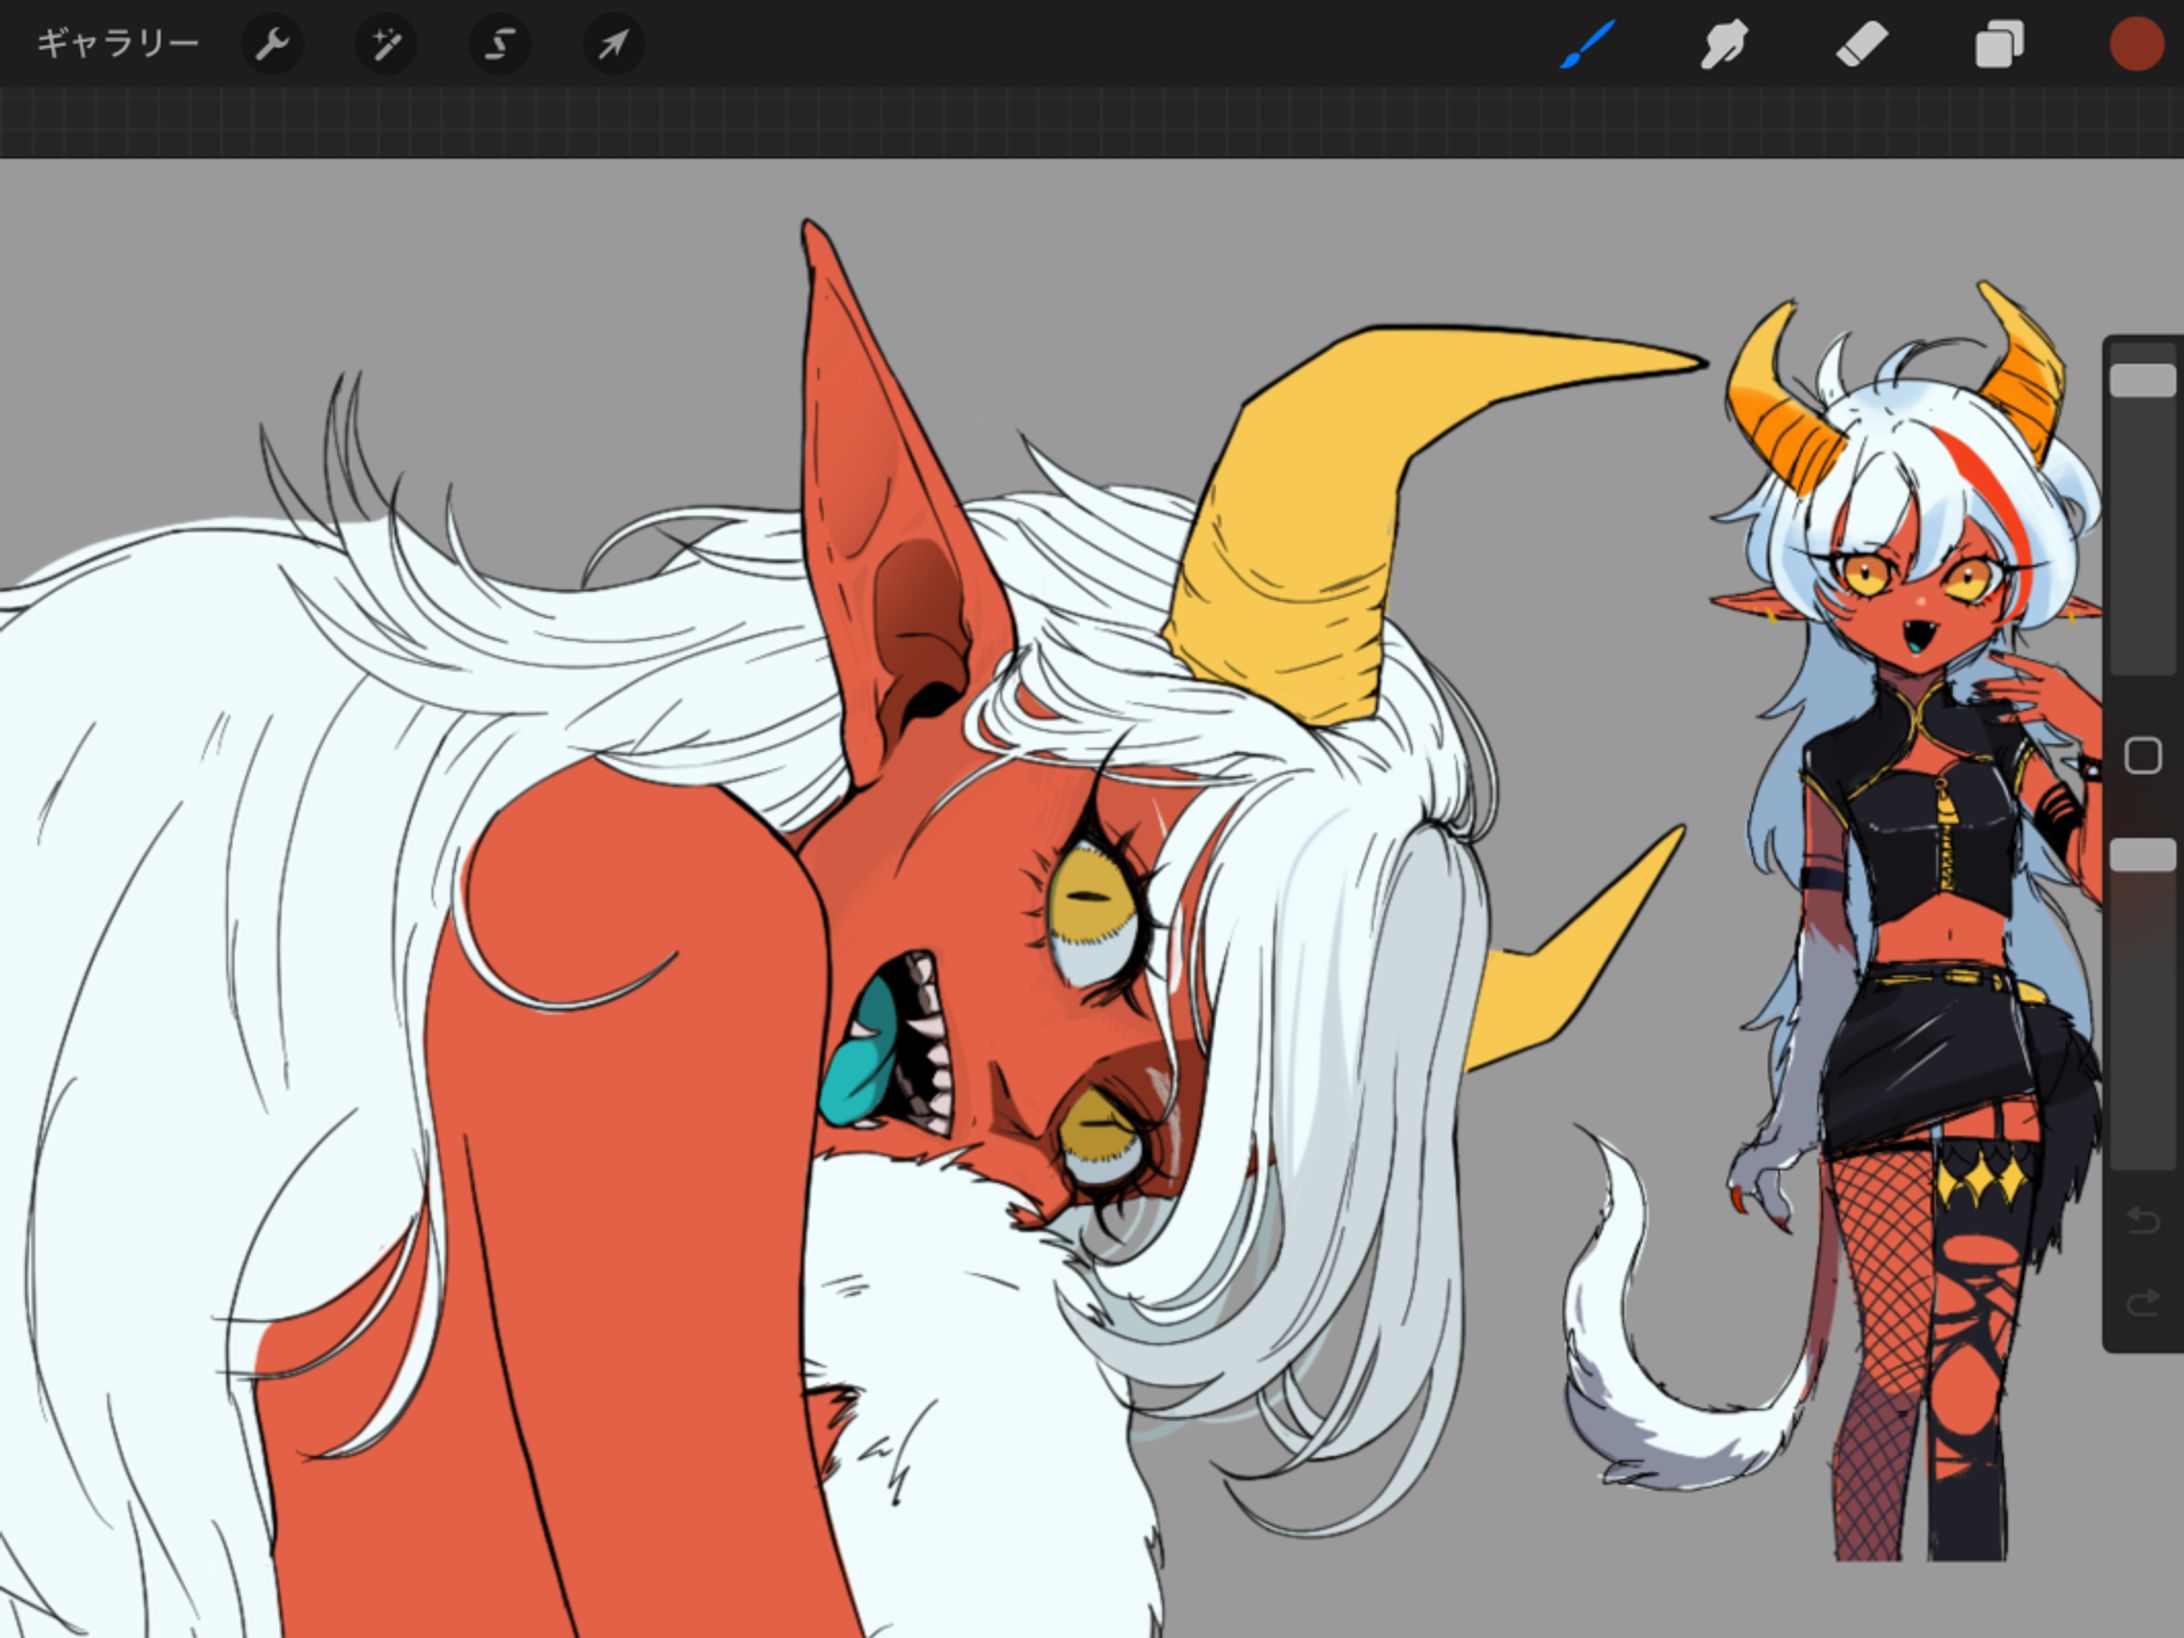Image resolution: width=2184 pixels, height=1638 pixels.
Task: Activate the Transform arrow tool
Action: tap(613, 44)
